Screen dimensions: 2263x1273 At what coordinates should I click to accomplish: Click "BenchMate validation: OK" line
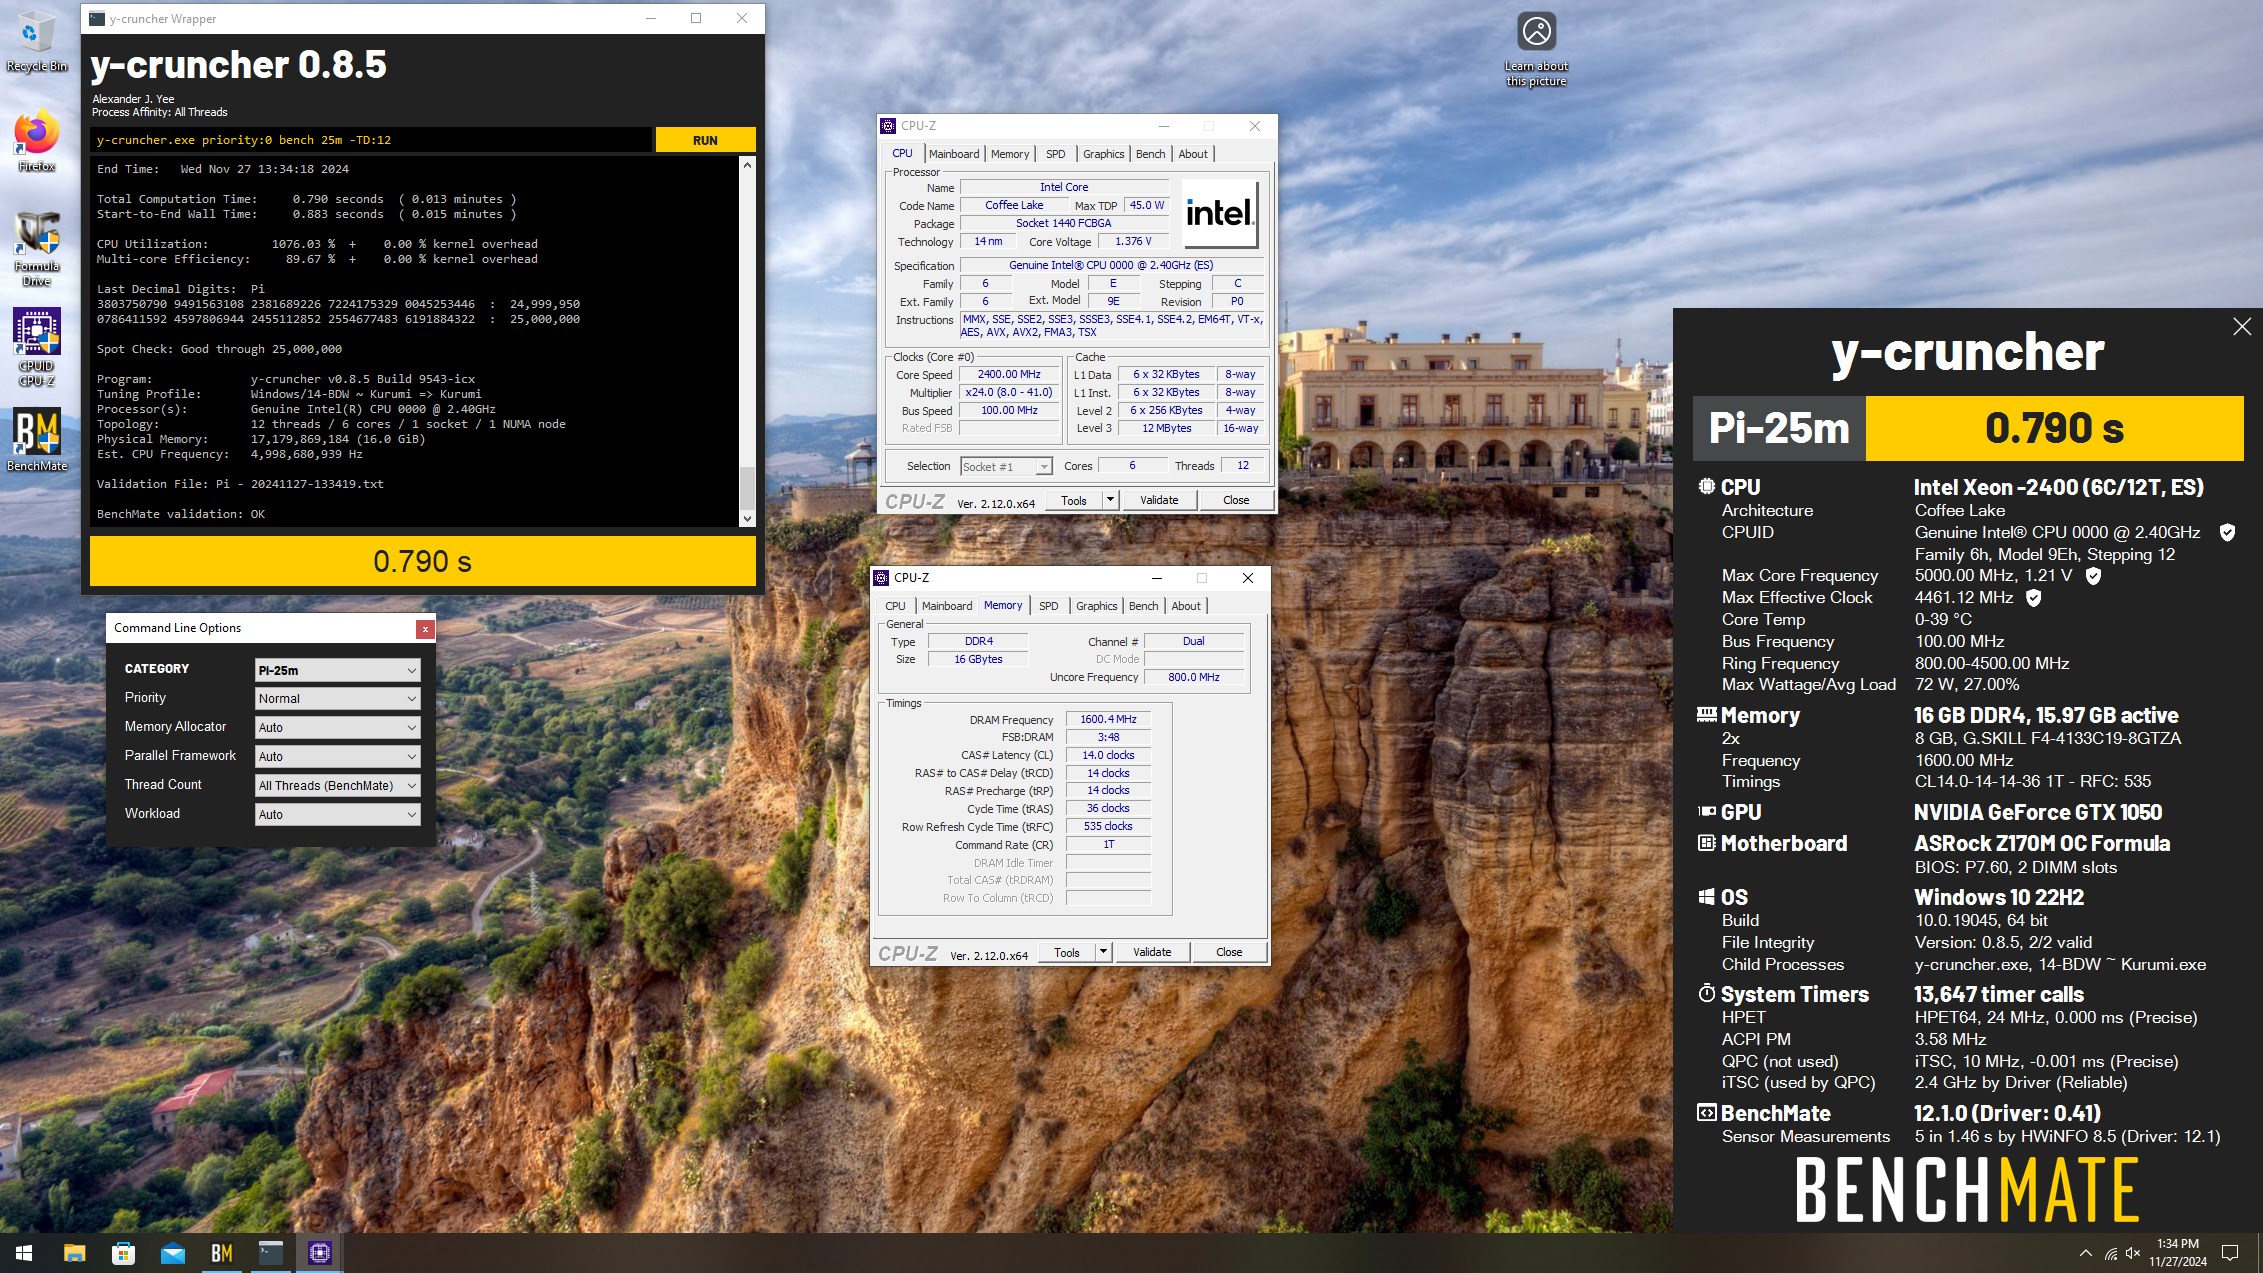(x=181, y=514)
